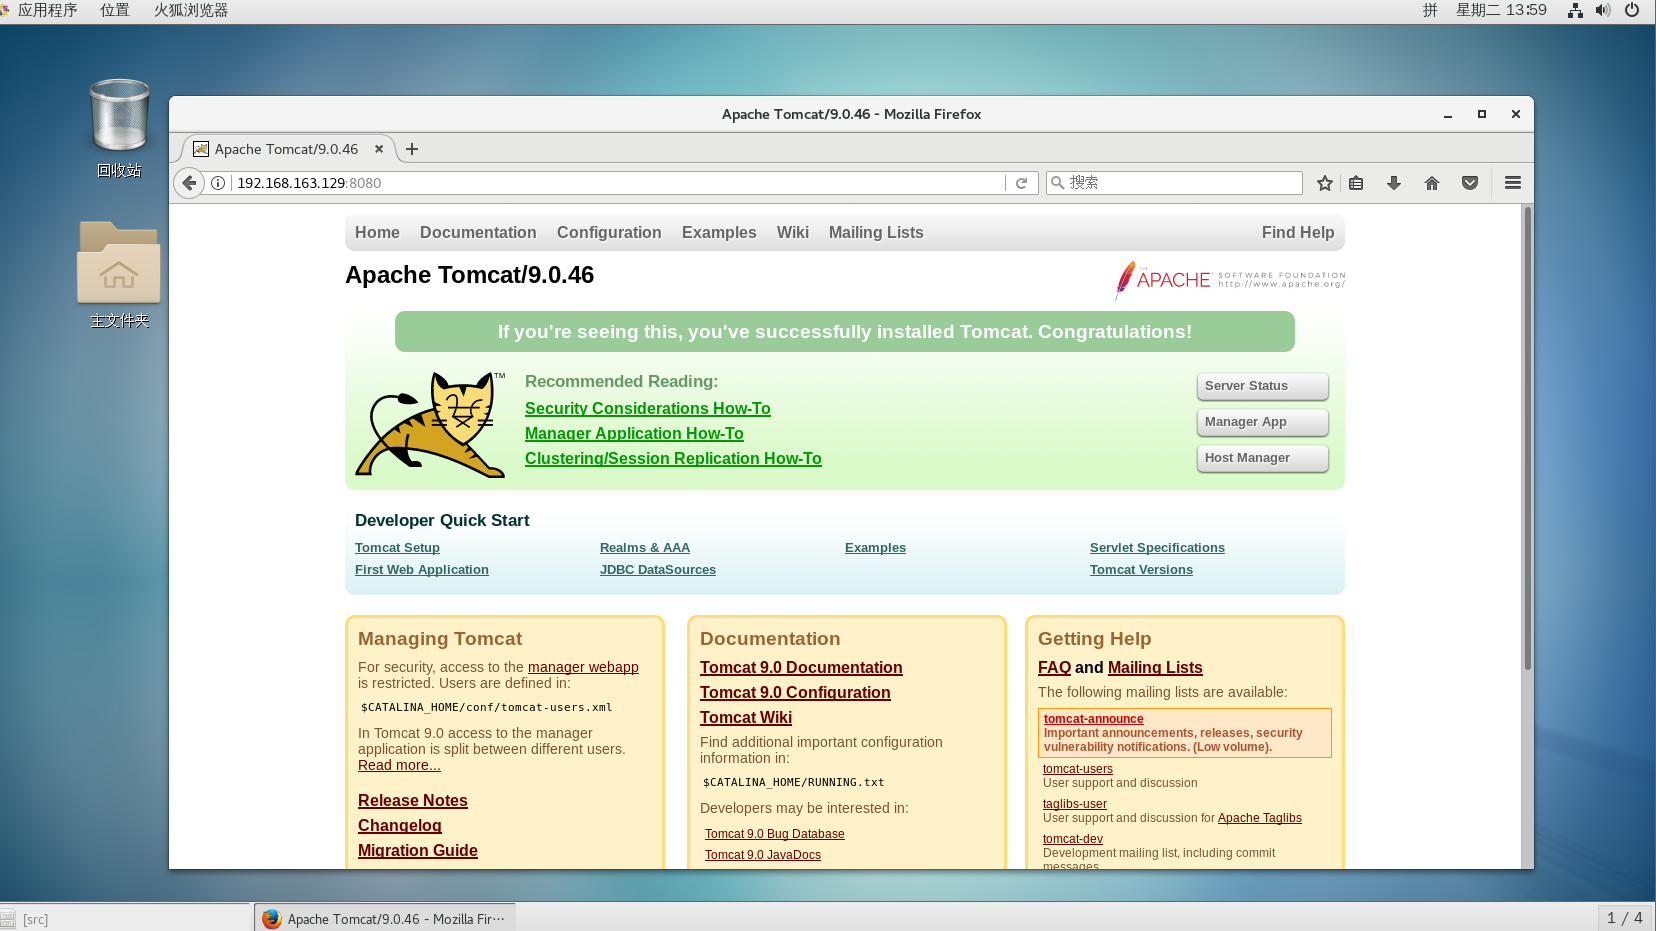Open Tomcat Versions link
Image resolution: width=1656 pixels, height=931 pixels.
tap(1141, 570)
